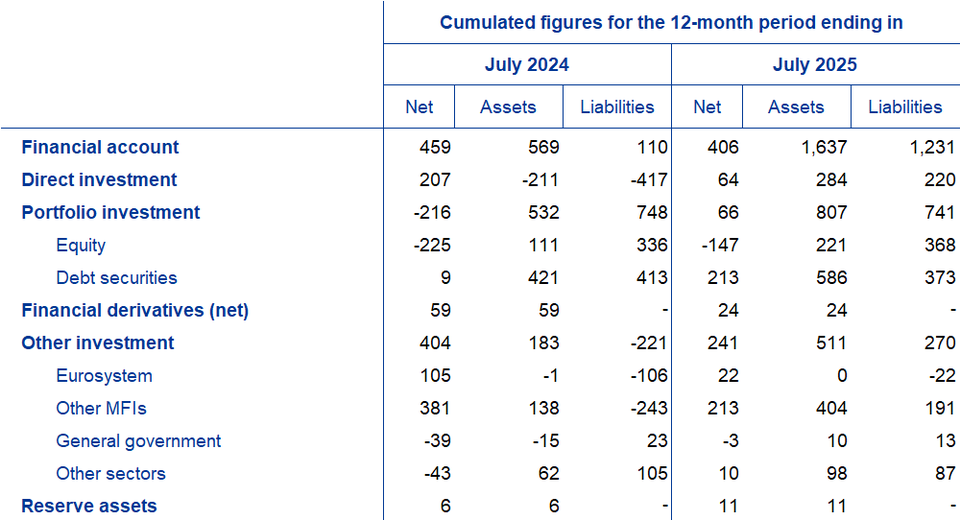Select Financial derivatives (net) row label
Image resolution: width=960 pixels, height=520 pixels.
tap(135, 310)
